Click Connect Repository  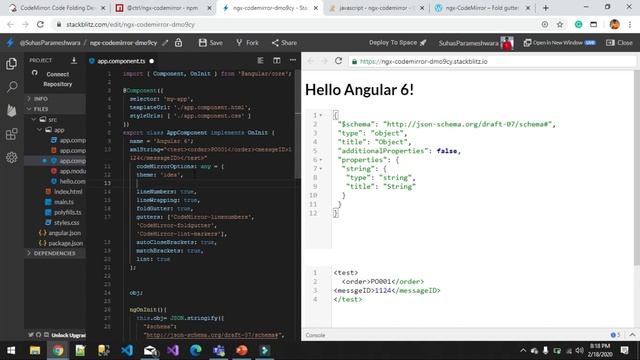[x=58, y=79]
